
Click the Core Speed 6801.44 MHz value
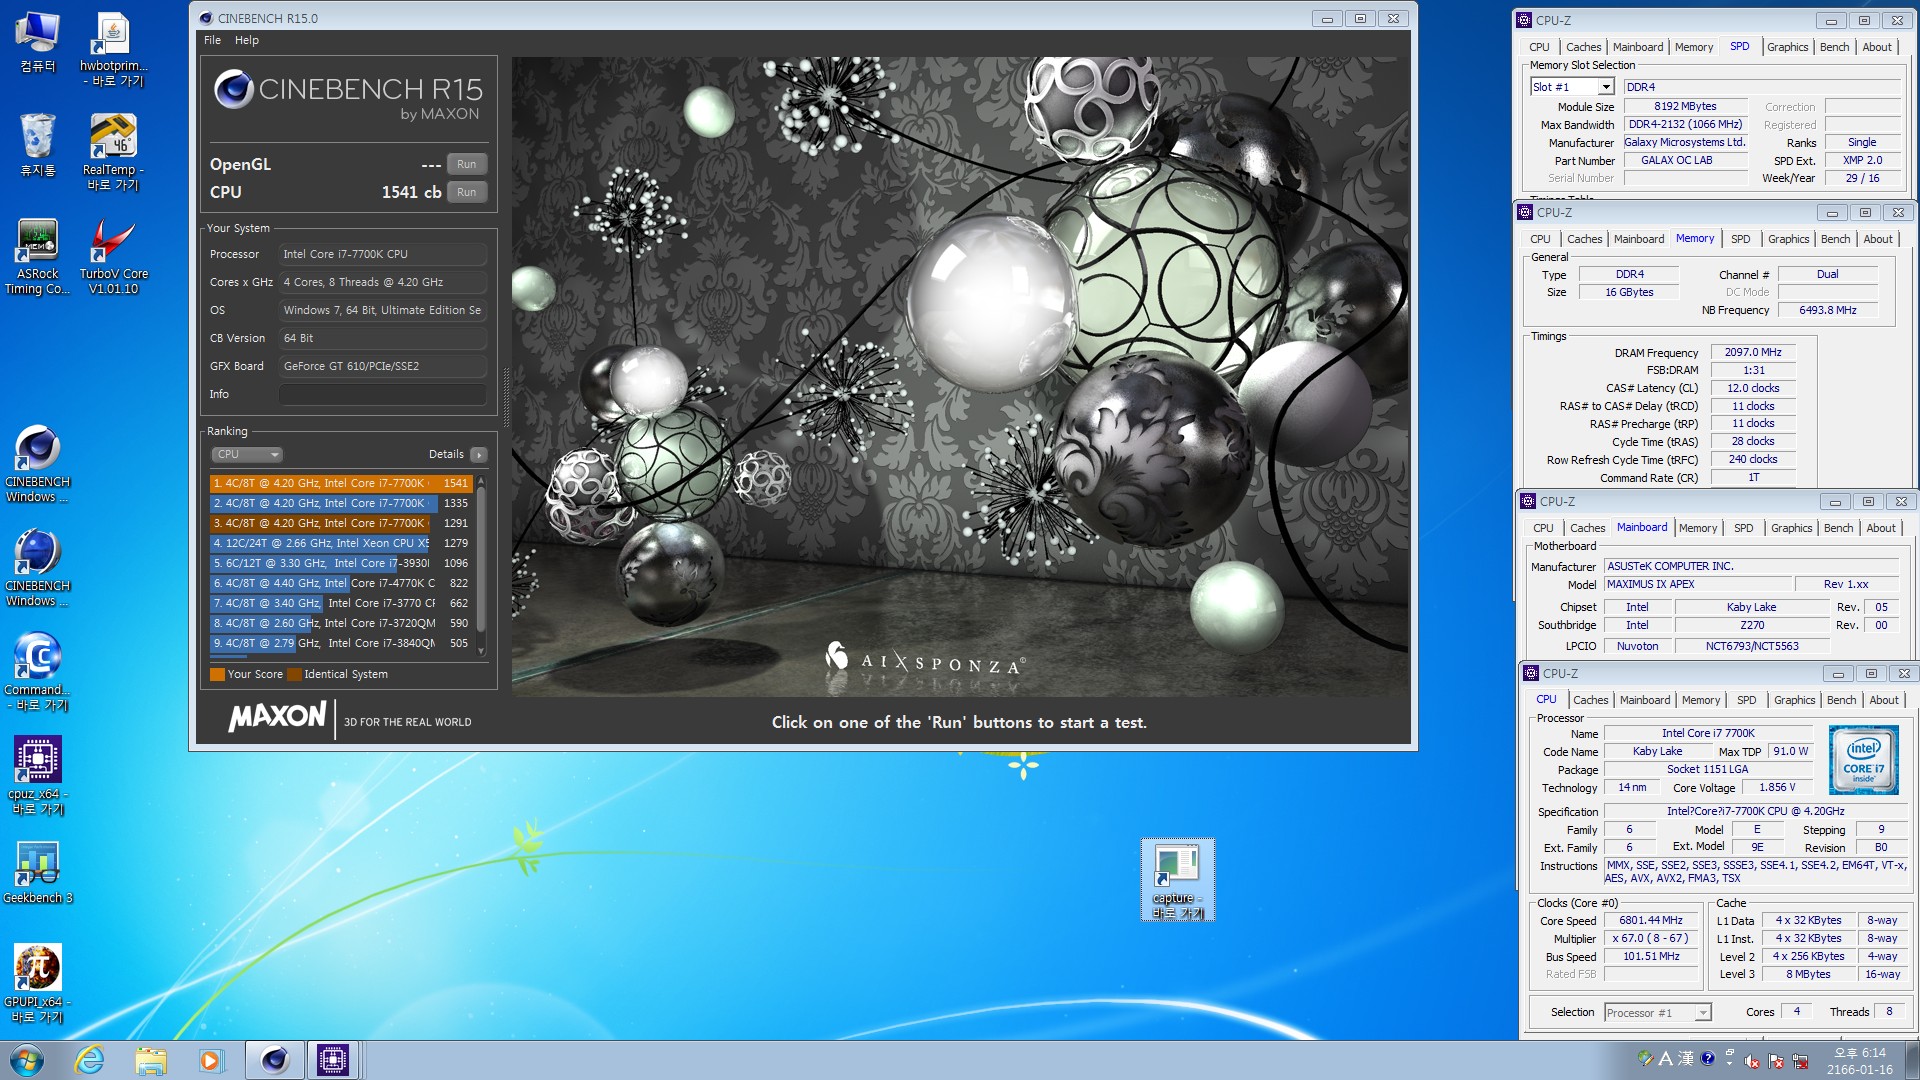click(1651, 920)
